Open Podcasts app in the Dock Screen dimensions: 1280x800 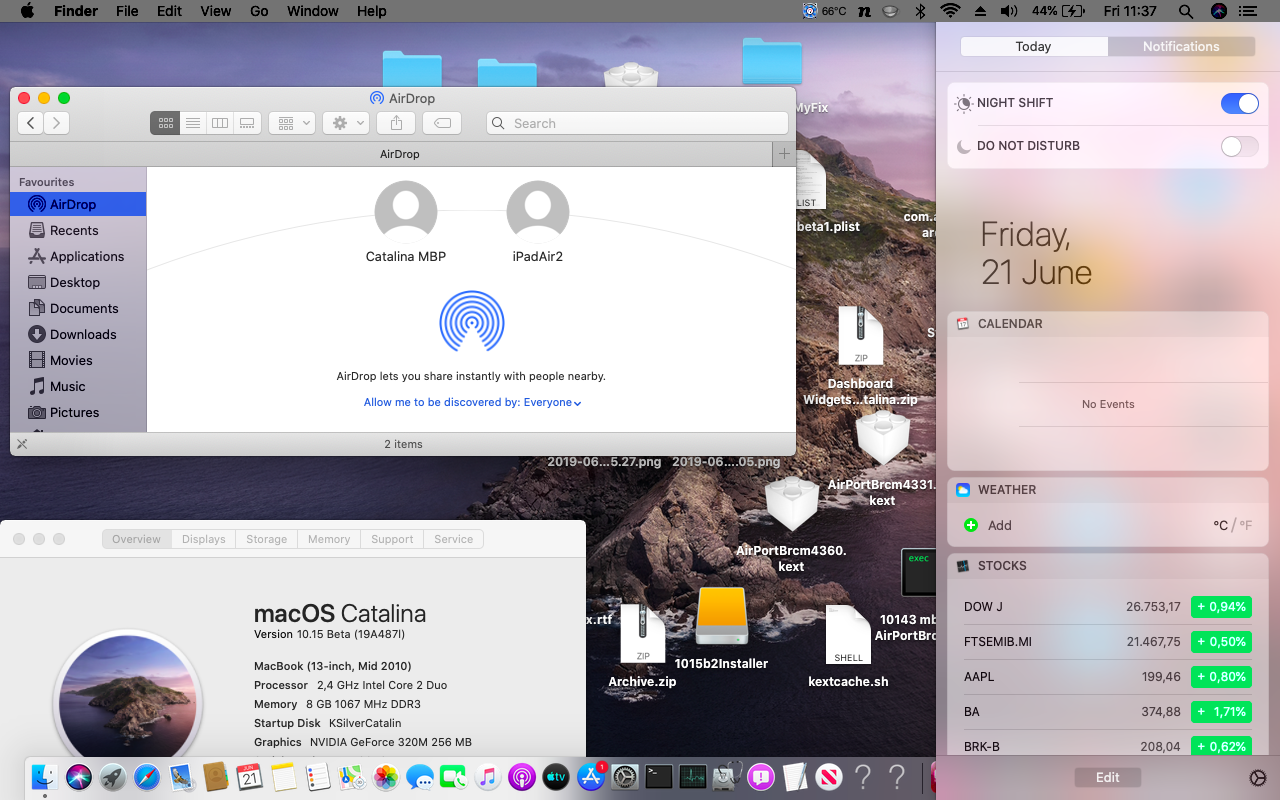click(522, 777)
